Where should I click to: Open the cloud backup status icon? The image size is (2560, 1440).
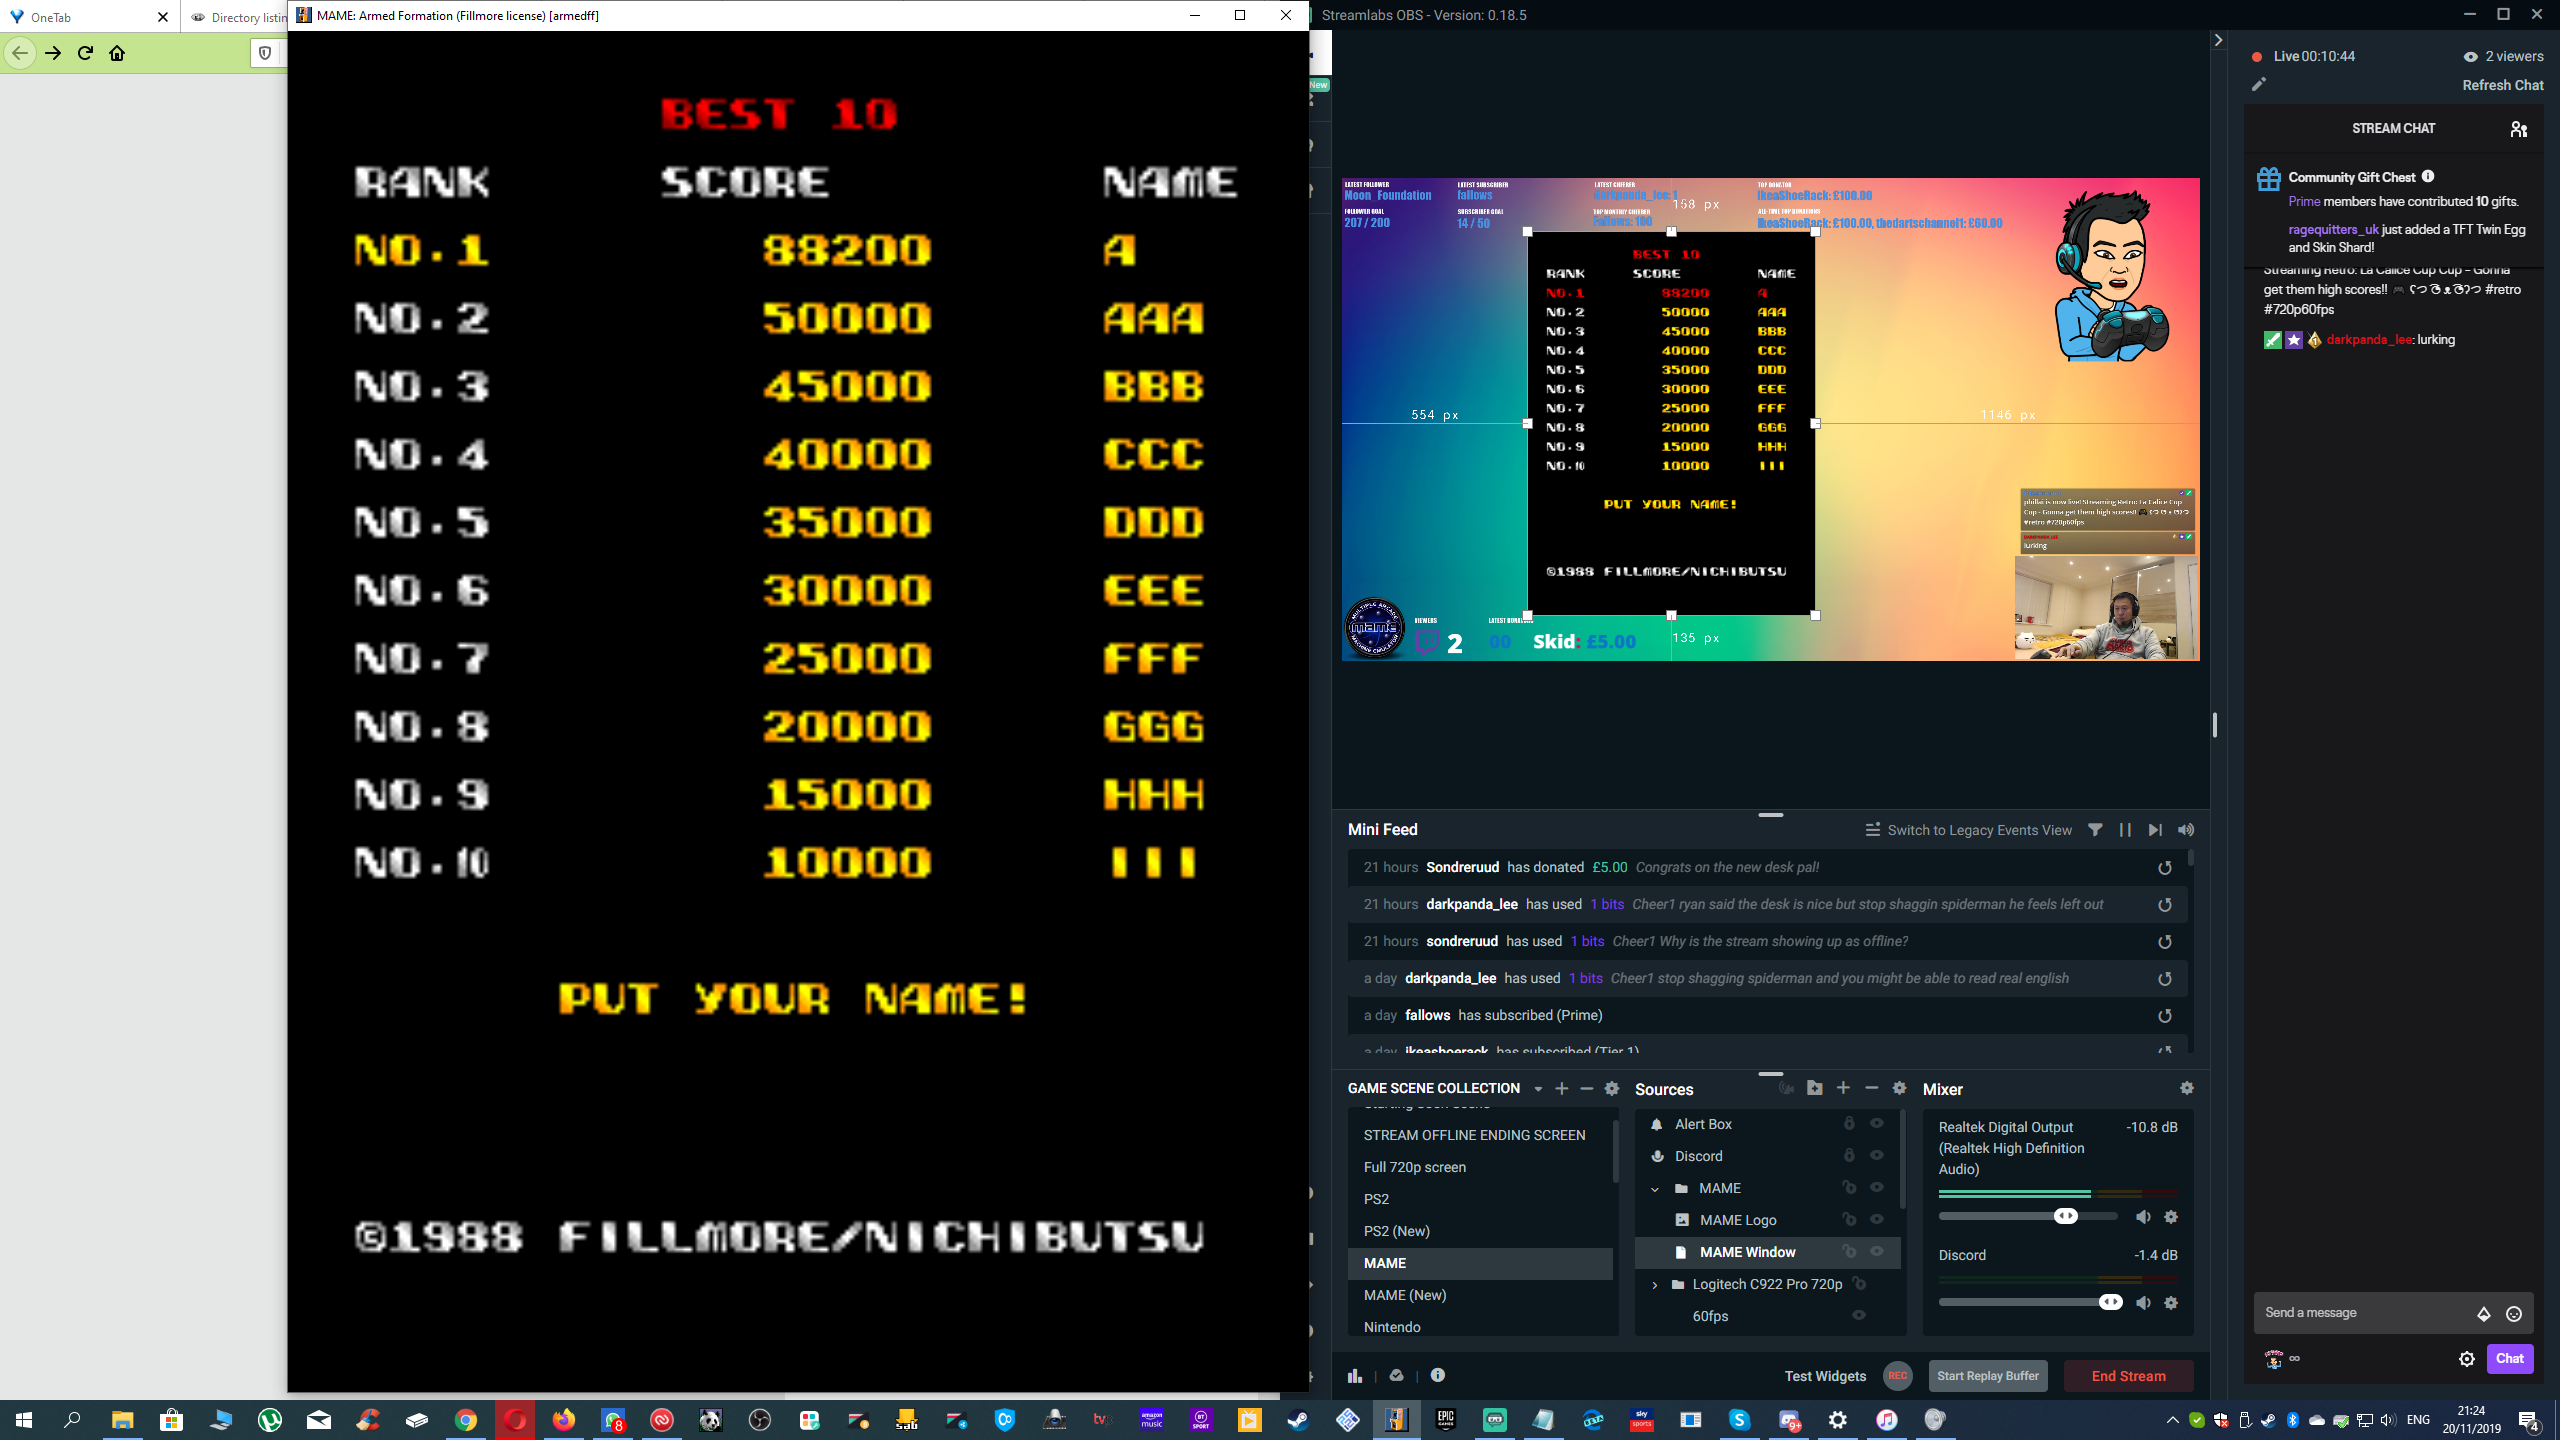(1397, 1376)
